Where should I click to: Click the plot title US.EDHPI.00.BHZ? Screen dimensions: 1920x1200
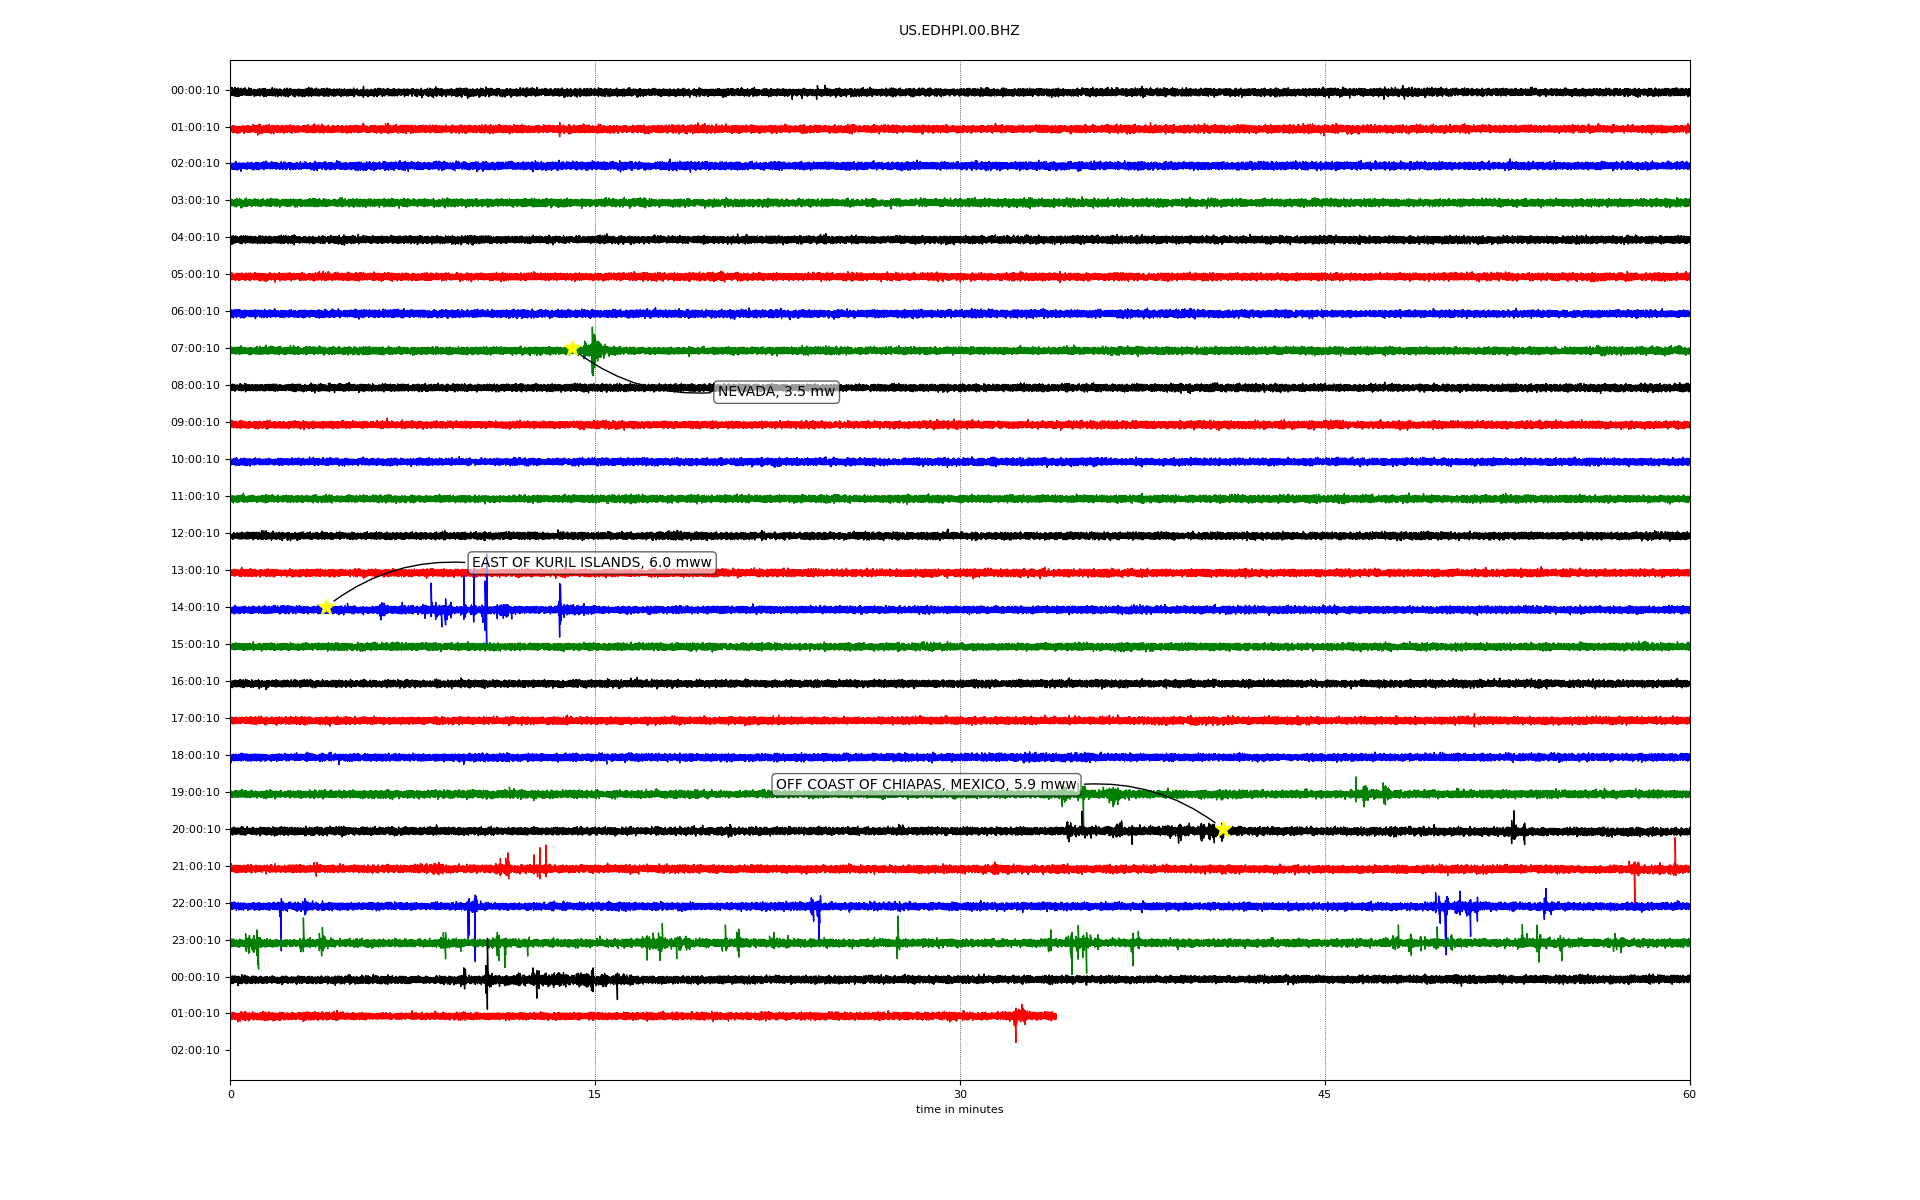[x=959, y=31]
